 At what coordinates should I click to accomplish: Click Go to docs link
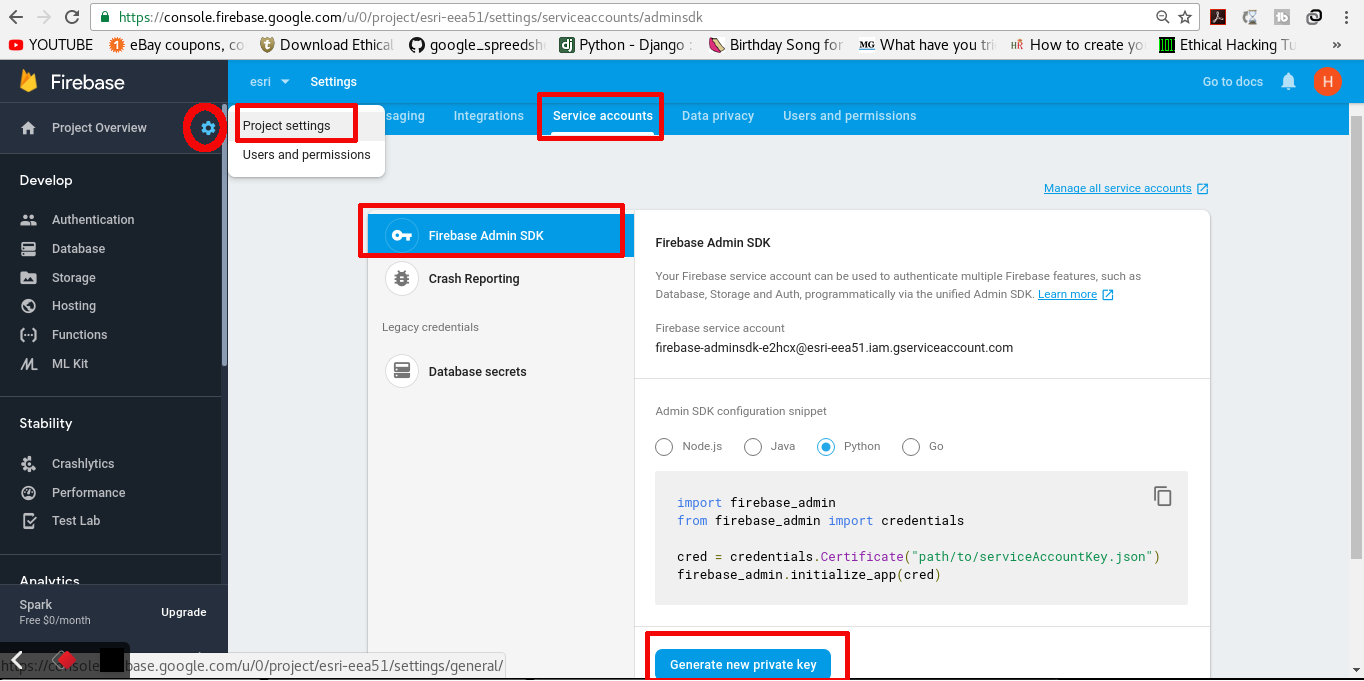[x=1233, y=82]
